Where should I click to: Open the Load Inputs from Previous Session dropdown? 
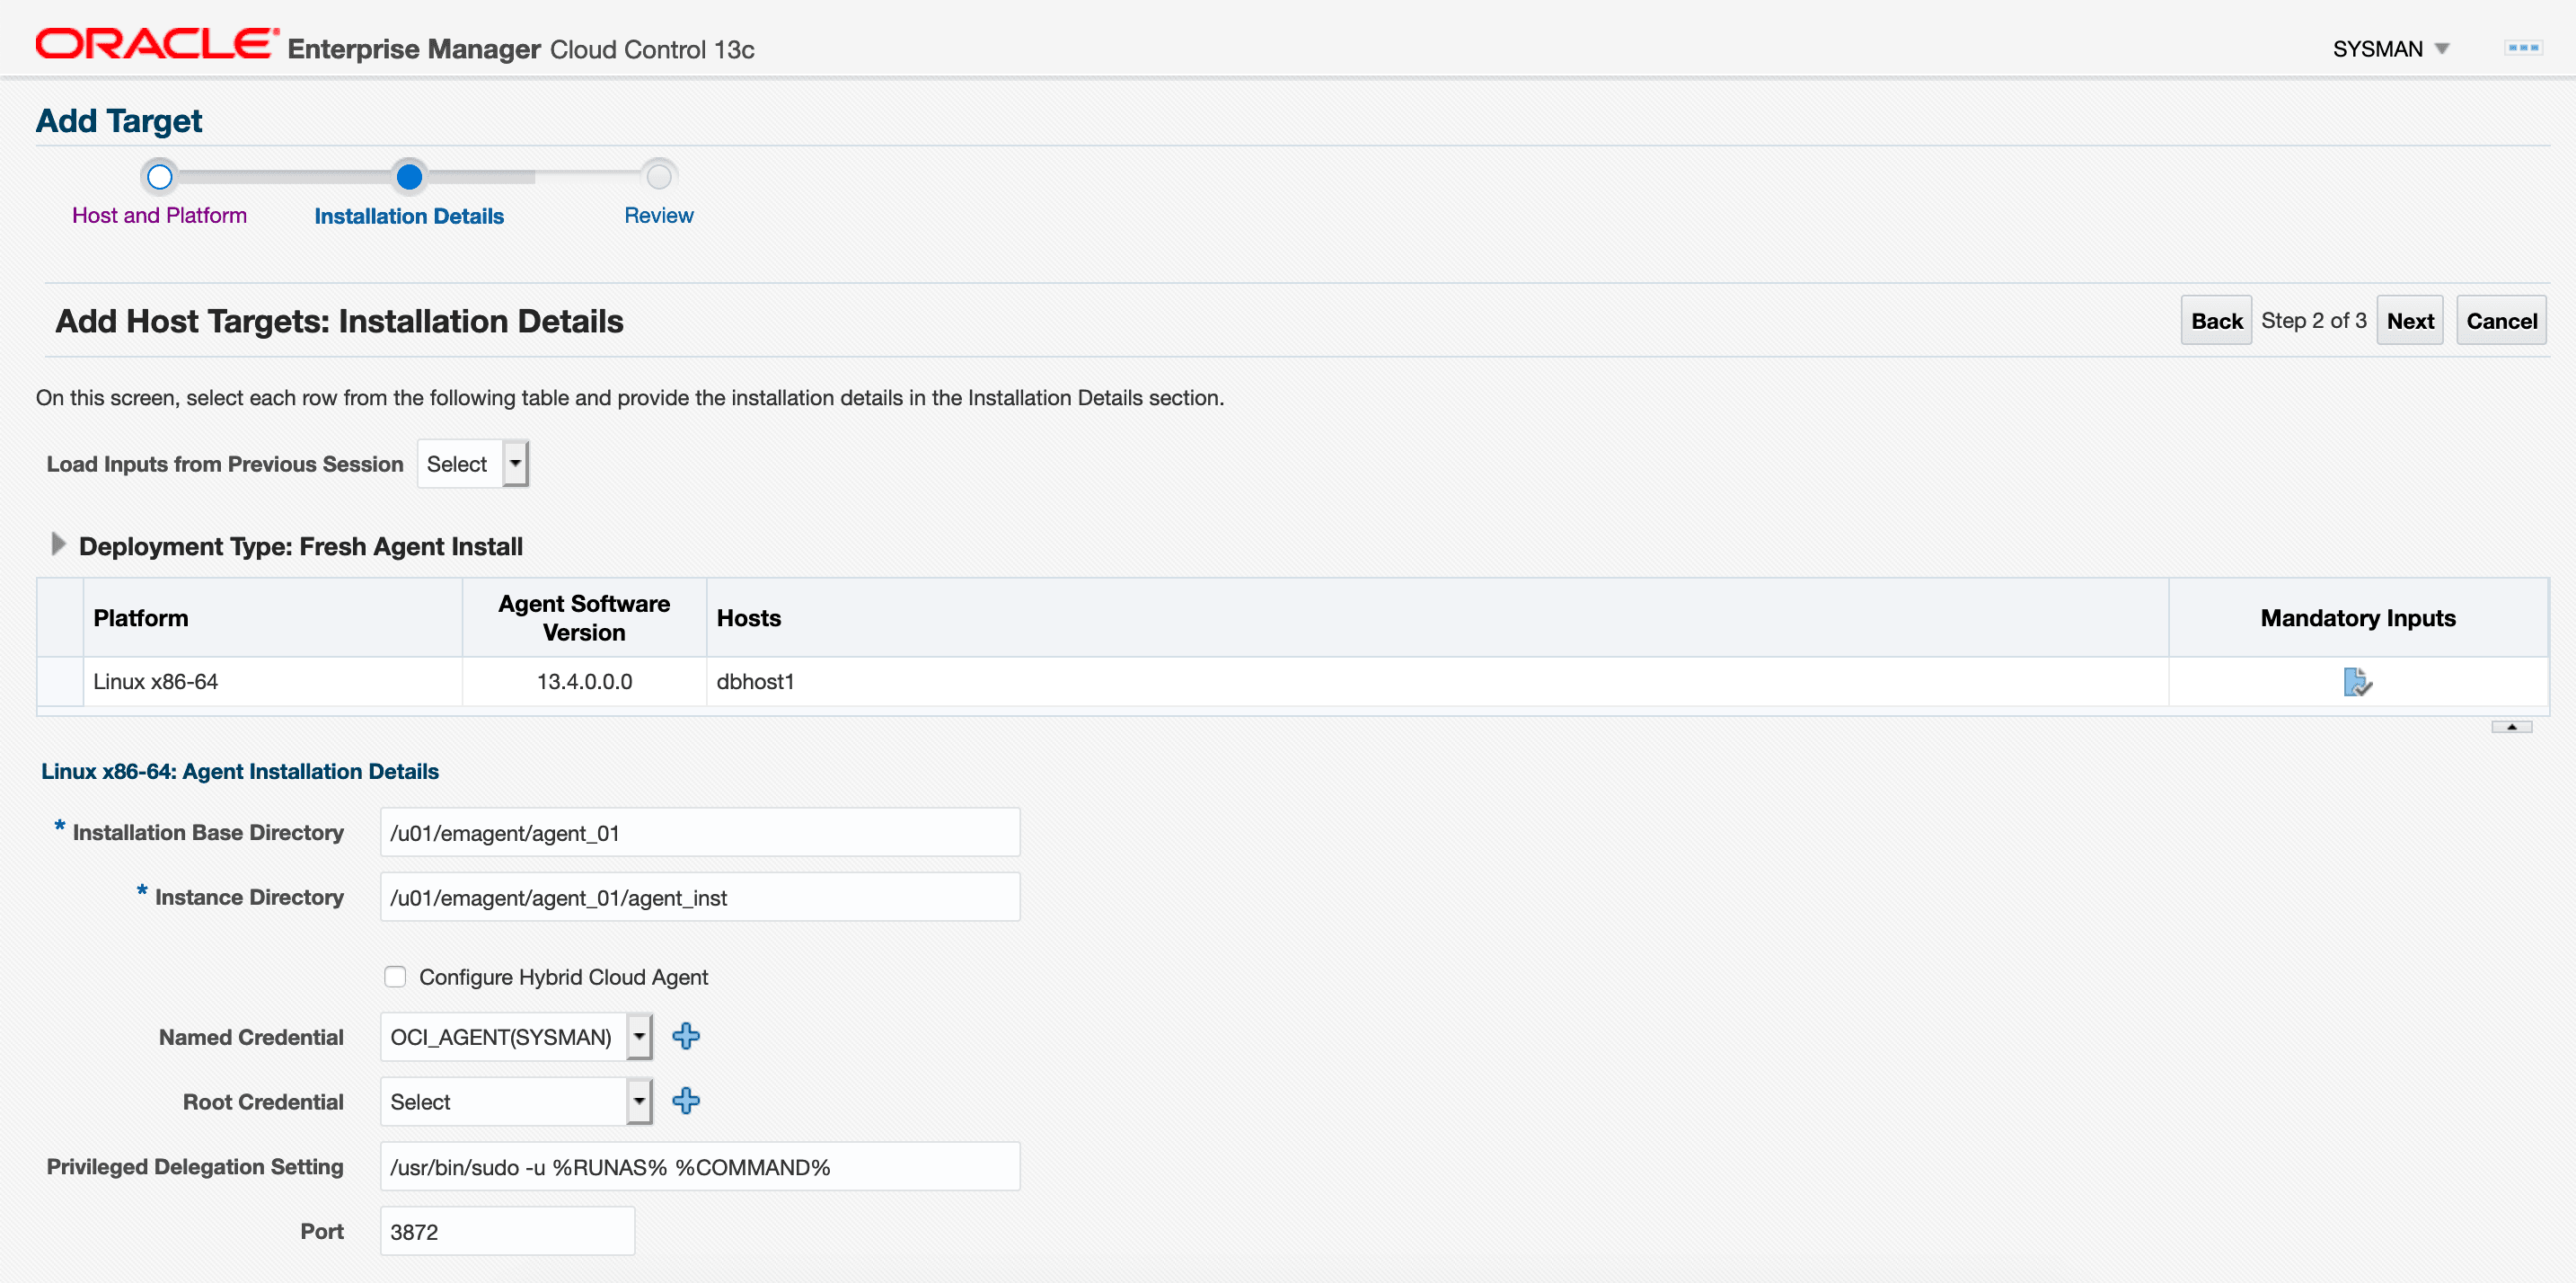(514, 463)
